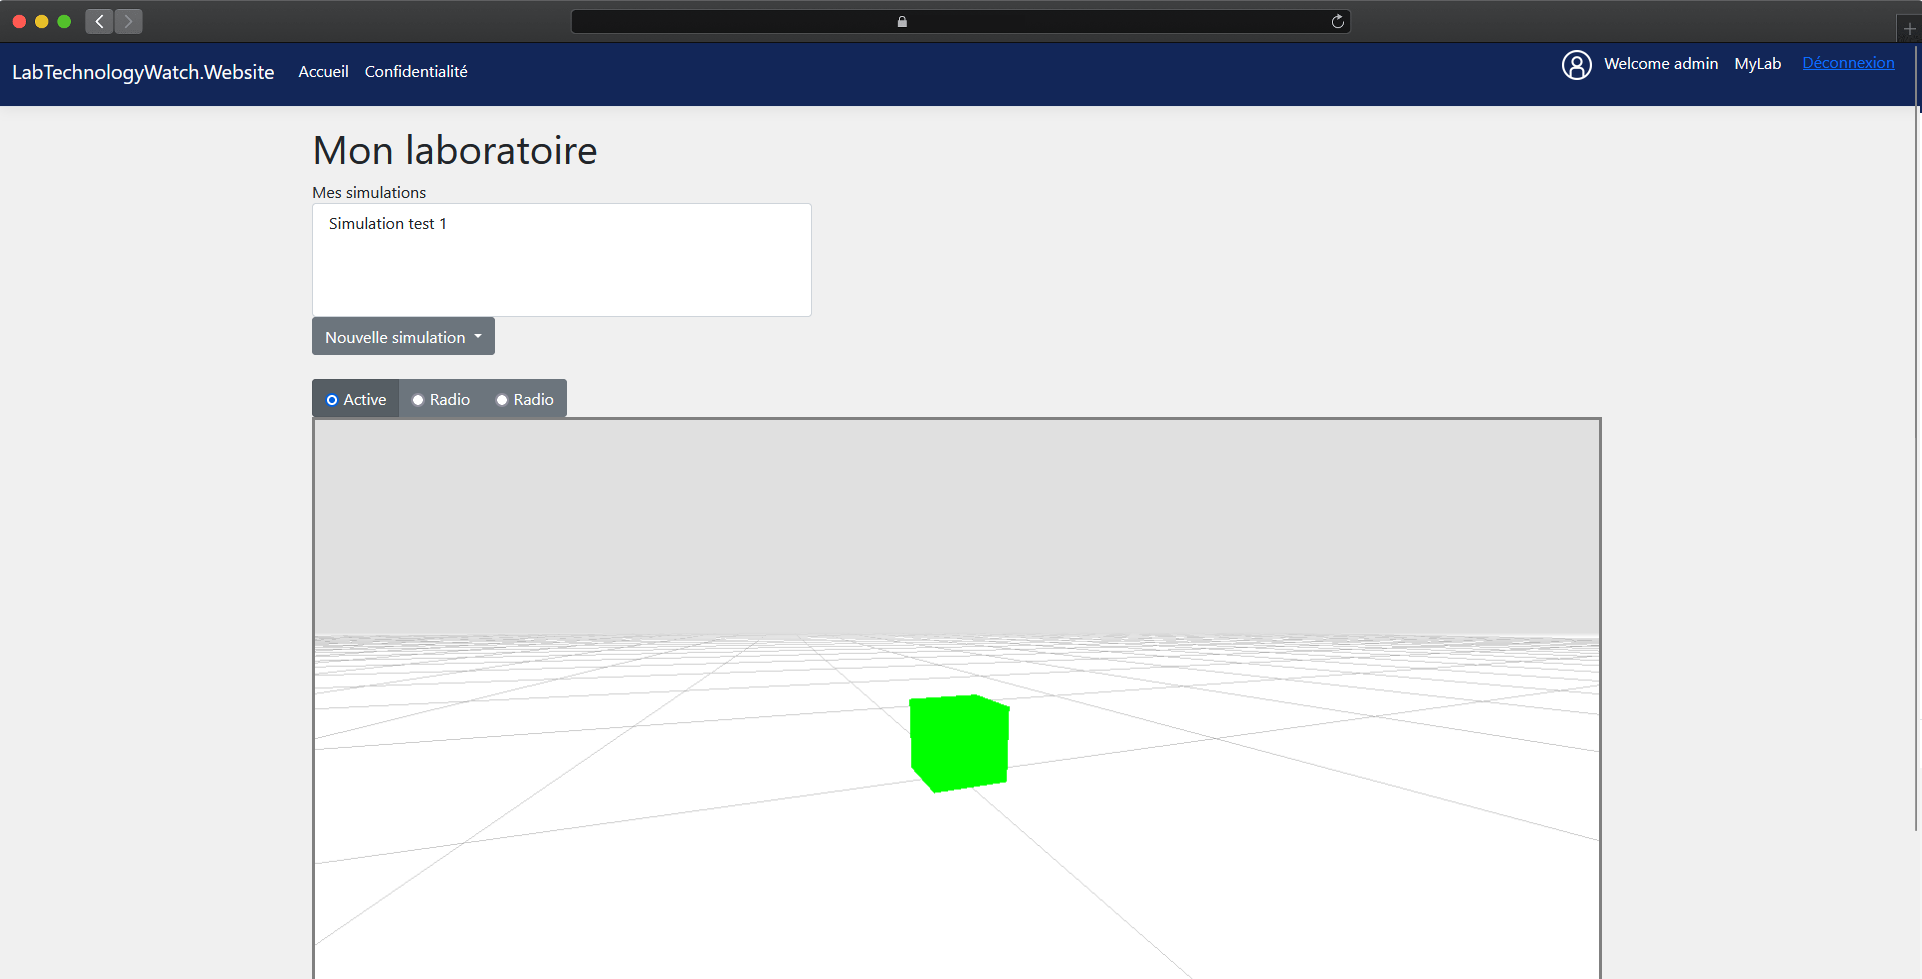Open the Nouvelle simulation dropdown
The image size is (1922, 979).
tap(396, 336)
